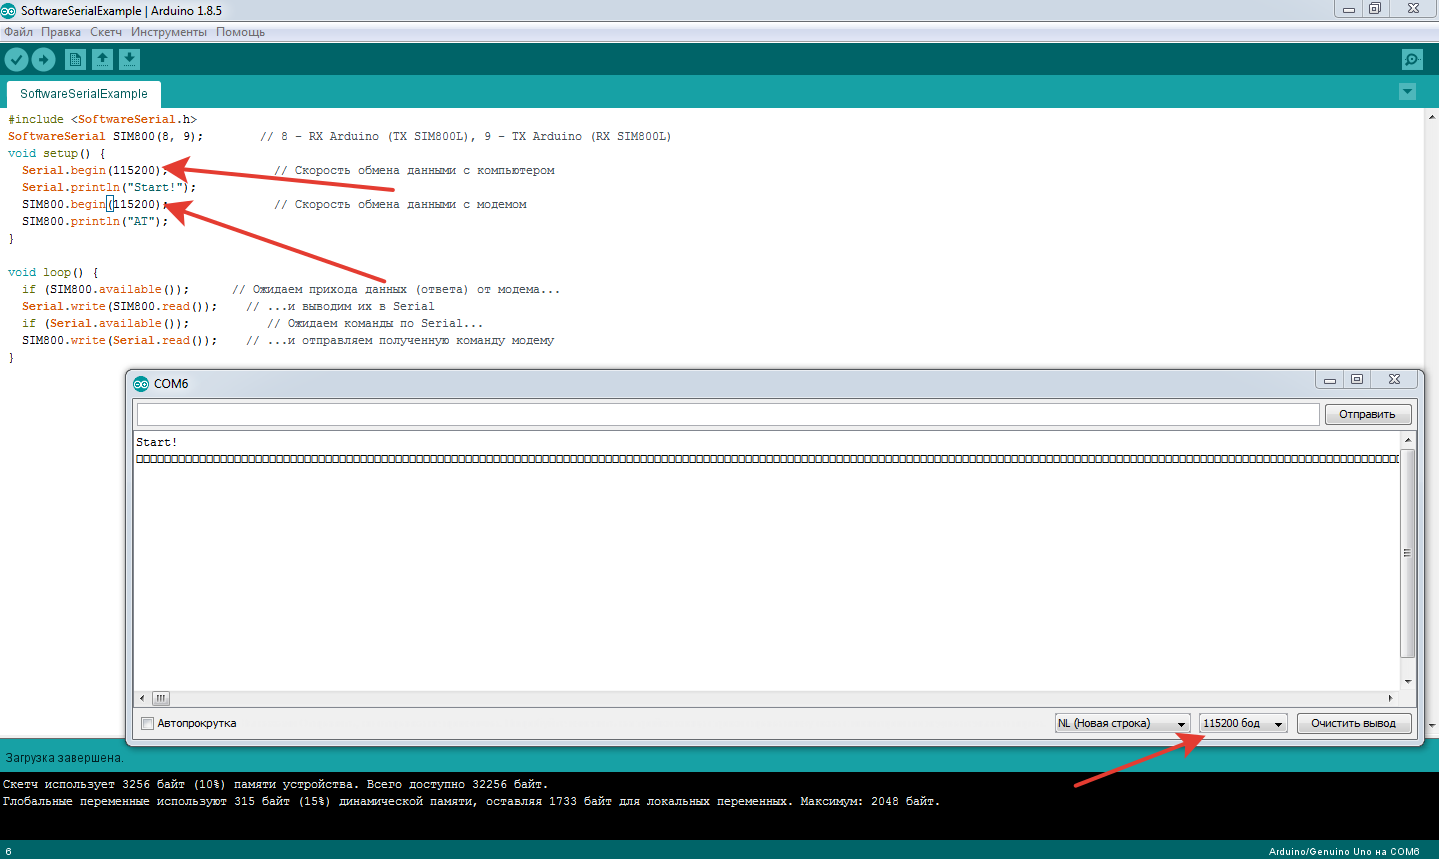This screenshot has width=1439, height=859.
Task: Click the "void setup() {" line
Action: pos(56,153)
